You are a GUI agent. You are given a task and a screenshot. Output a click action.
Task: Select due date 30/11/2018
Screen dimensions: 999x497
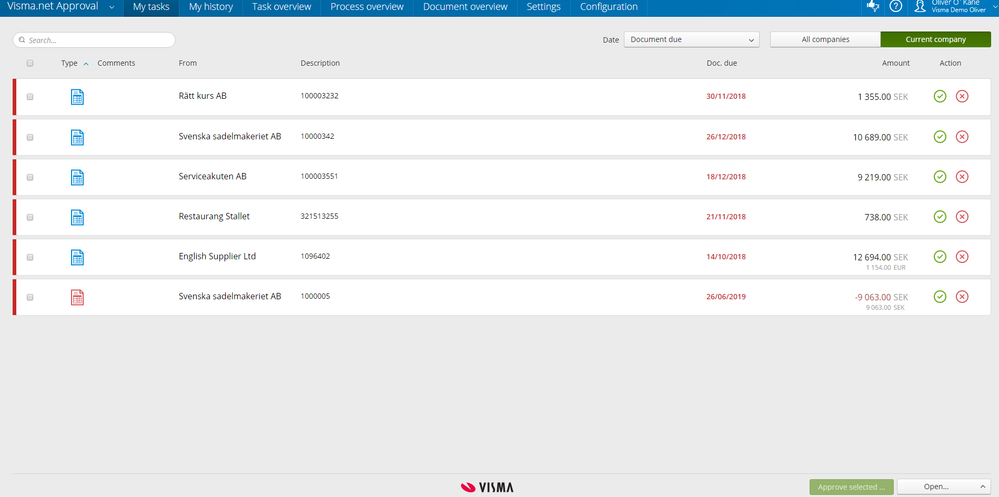click(x=726, y=97)
